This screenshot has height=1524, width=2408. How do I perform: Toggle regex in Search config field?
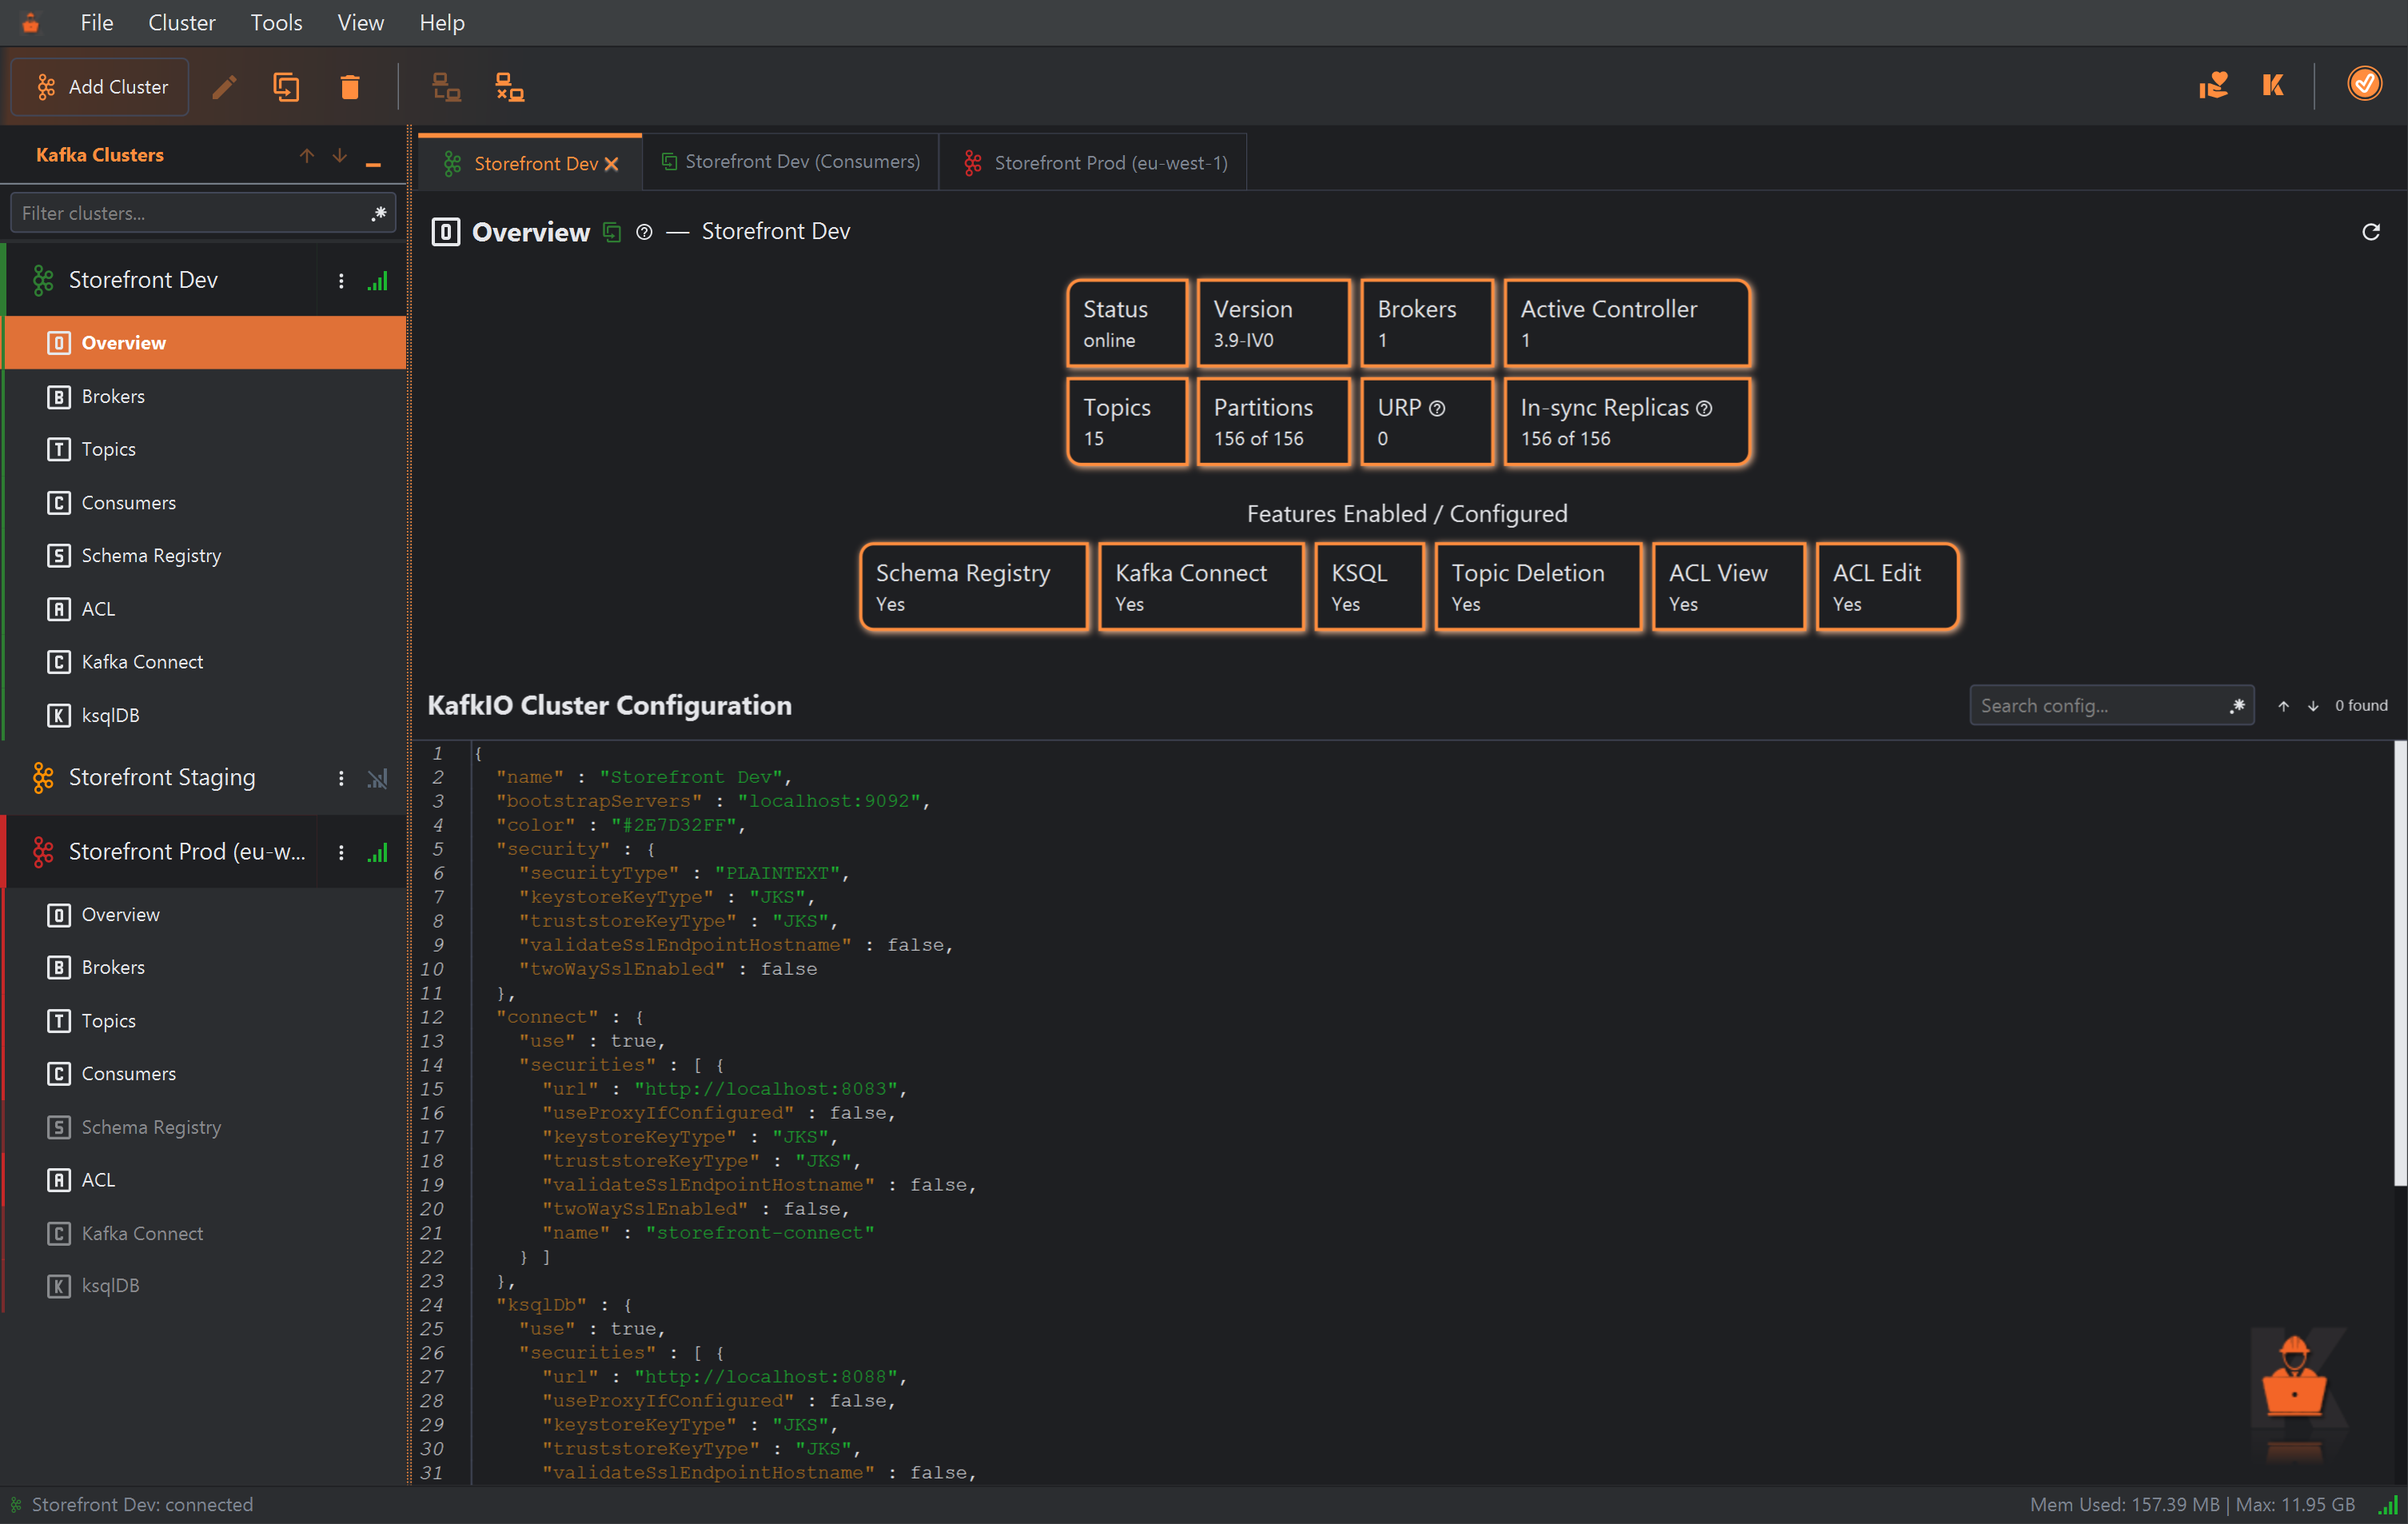(2238, 706)
